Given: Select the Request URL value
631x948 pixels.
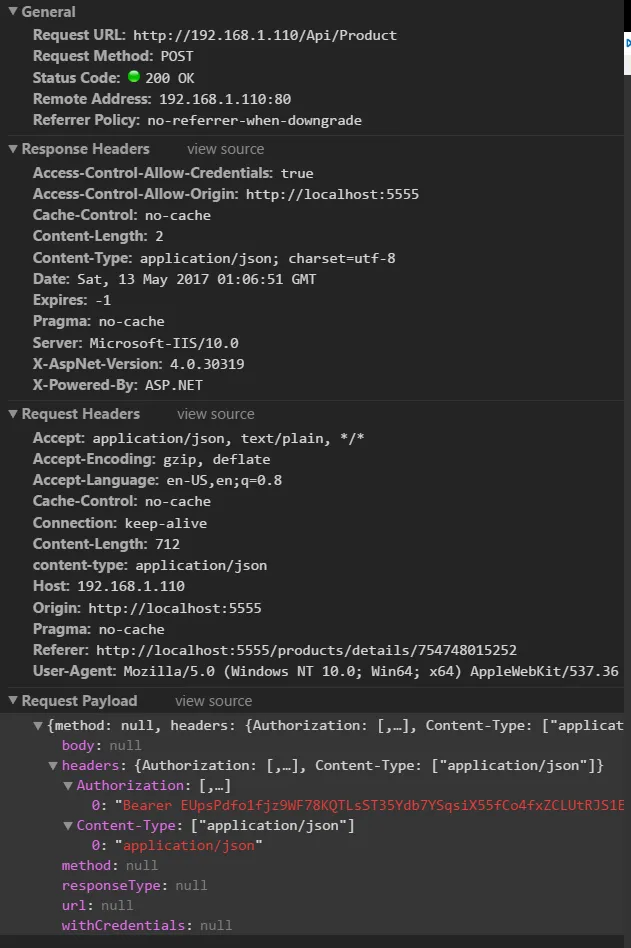Looking at the screenshot, I should [x=264, y=35].
